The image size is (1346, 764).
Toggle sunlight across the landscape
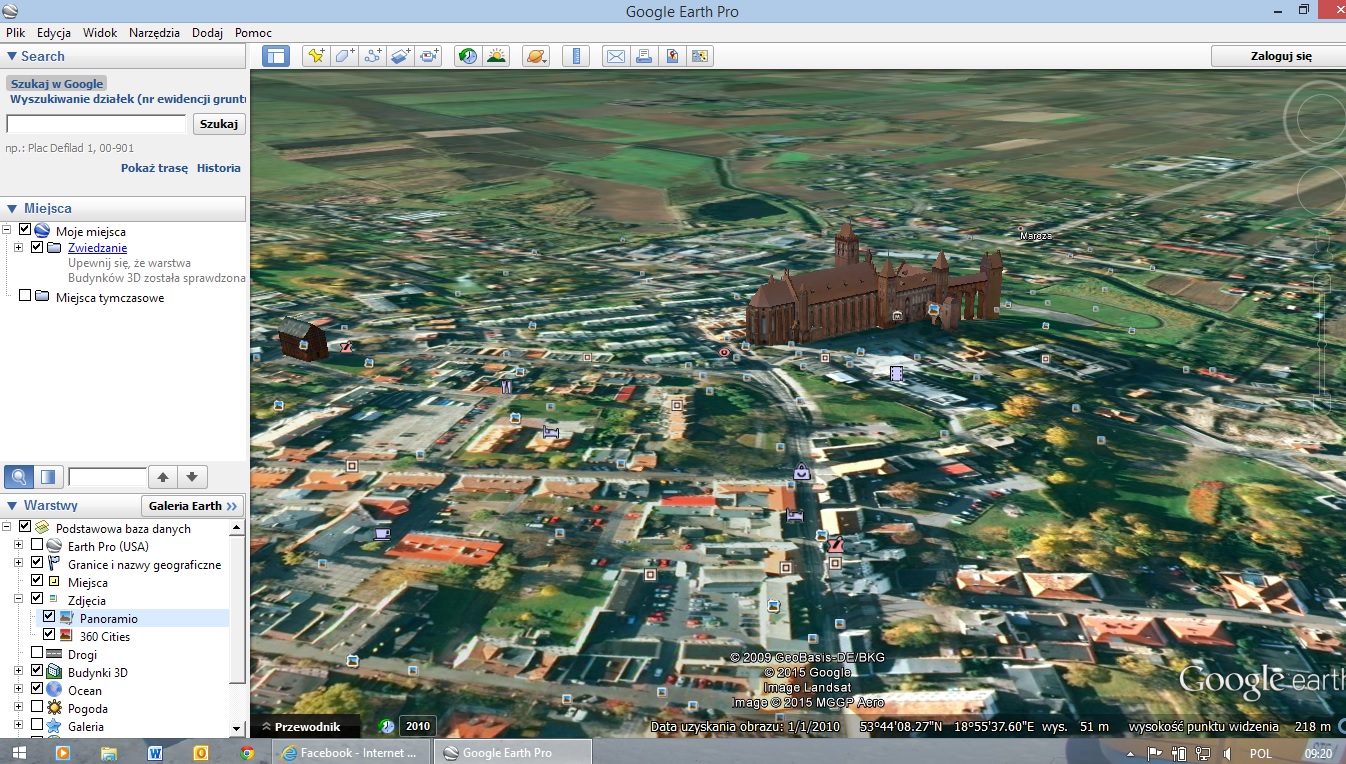pyautogui.click(x=496, y=56)
